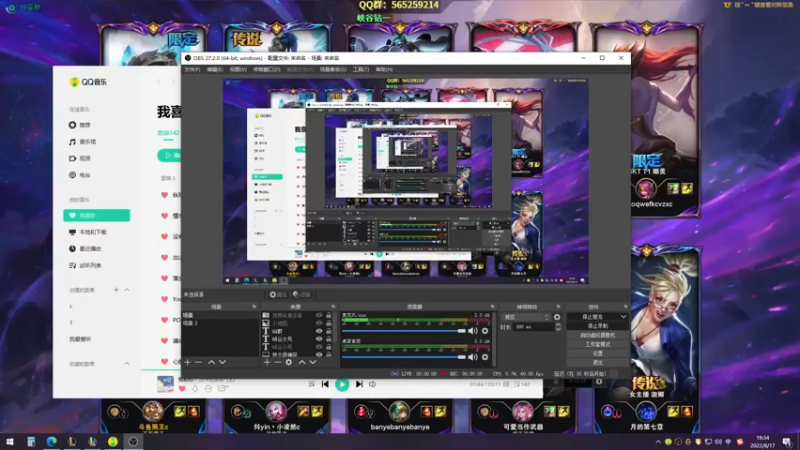Play previous track in QQ音乐 player
Viewport: 800px width, 450px height.
tap(325, 384)
